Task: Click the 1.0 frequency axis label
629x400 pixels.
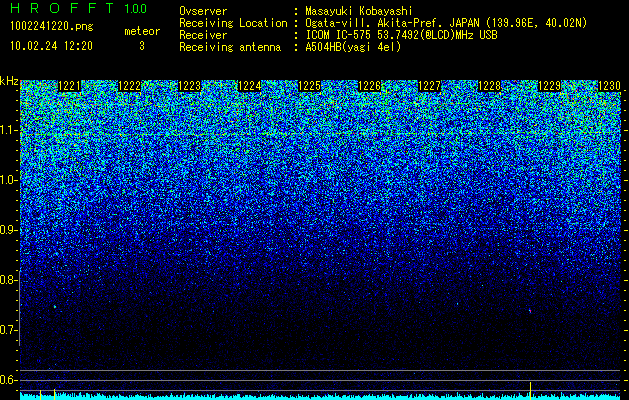Action: click(x=8, y=180)
